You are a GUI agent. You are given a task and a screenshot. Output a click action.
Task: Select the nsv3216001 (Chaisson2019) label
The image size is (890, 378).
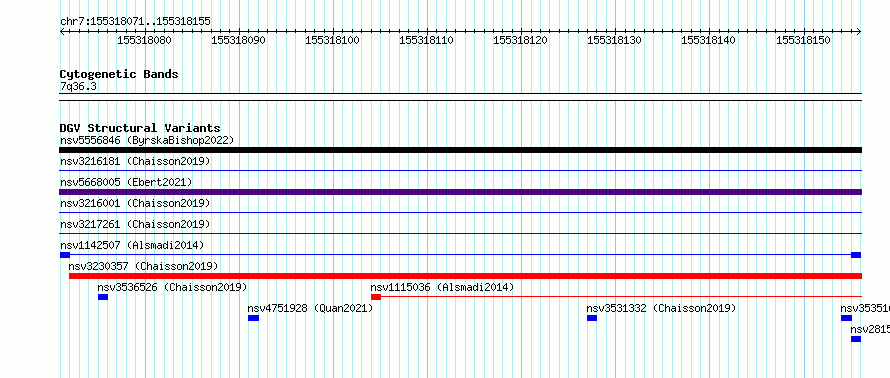[135, 203]
